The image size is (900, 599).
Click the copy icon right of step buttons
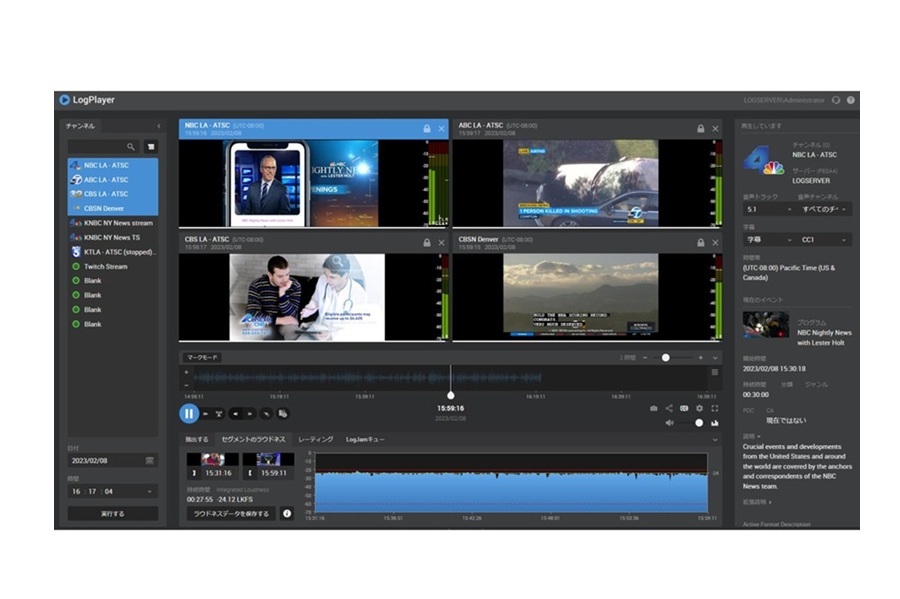tap(283, 414)
